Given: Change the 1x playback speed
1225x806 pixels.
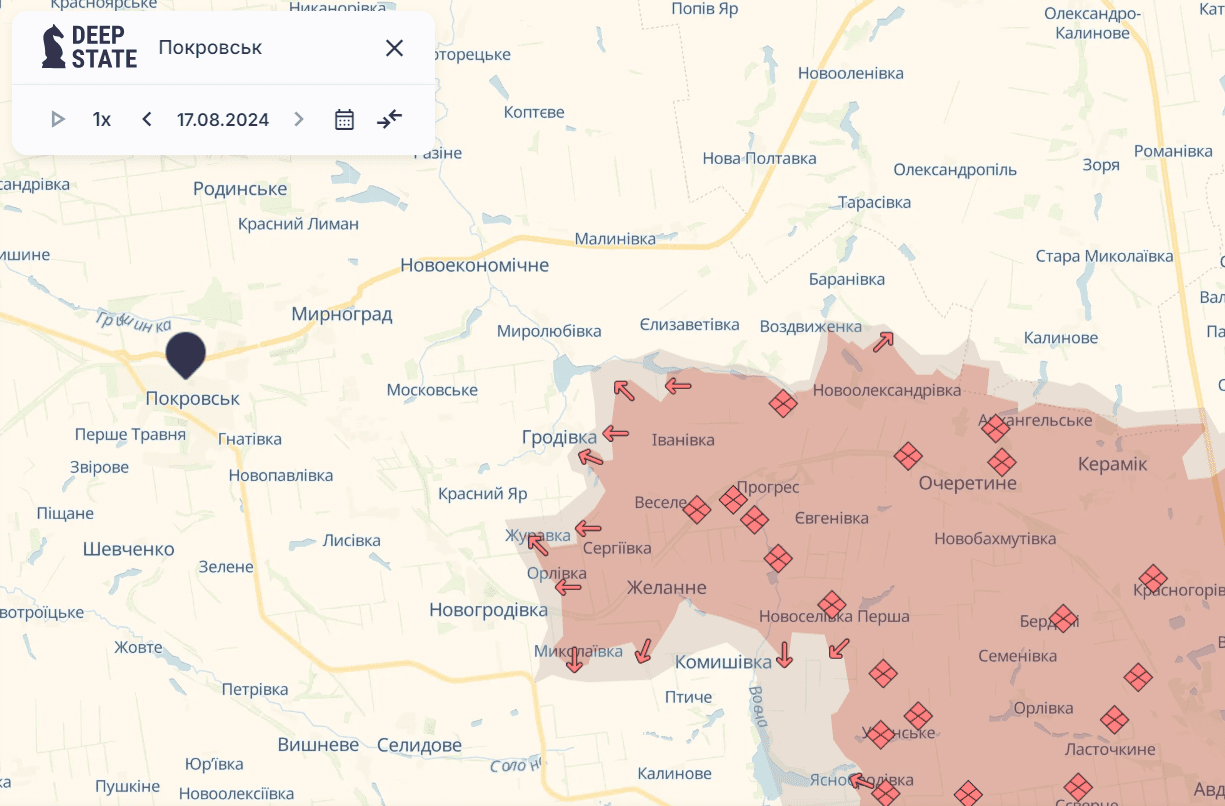Looking at the screenshot, I should point(102,120).
